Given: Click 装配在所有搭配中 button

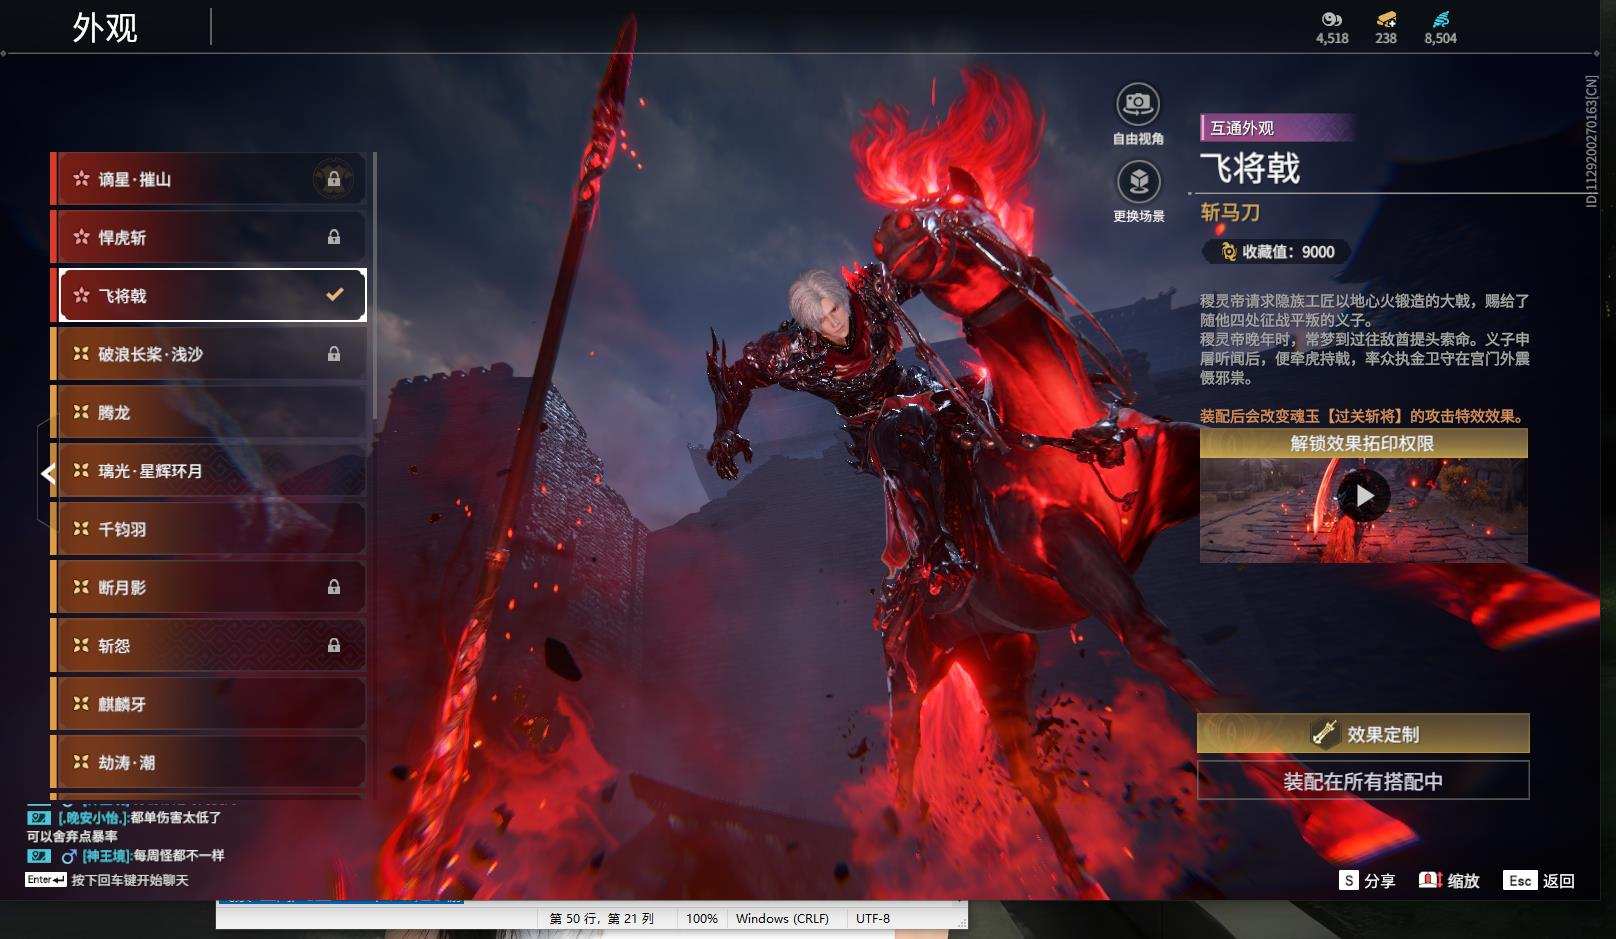Looking at the screenshot, I should coord(1363,781).
